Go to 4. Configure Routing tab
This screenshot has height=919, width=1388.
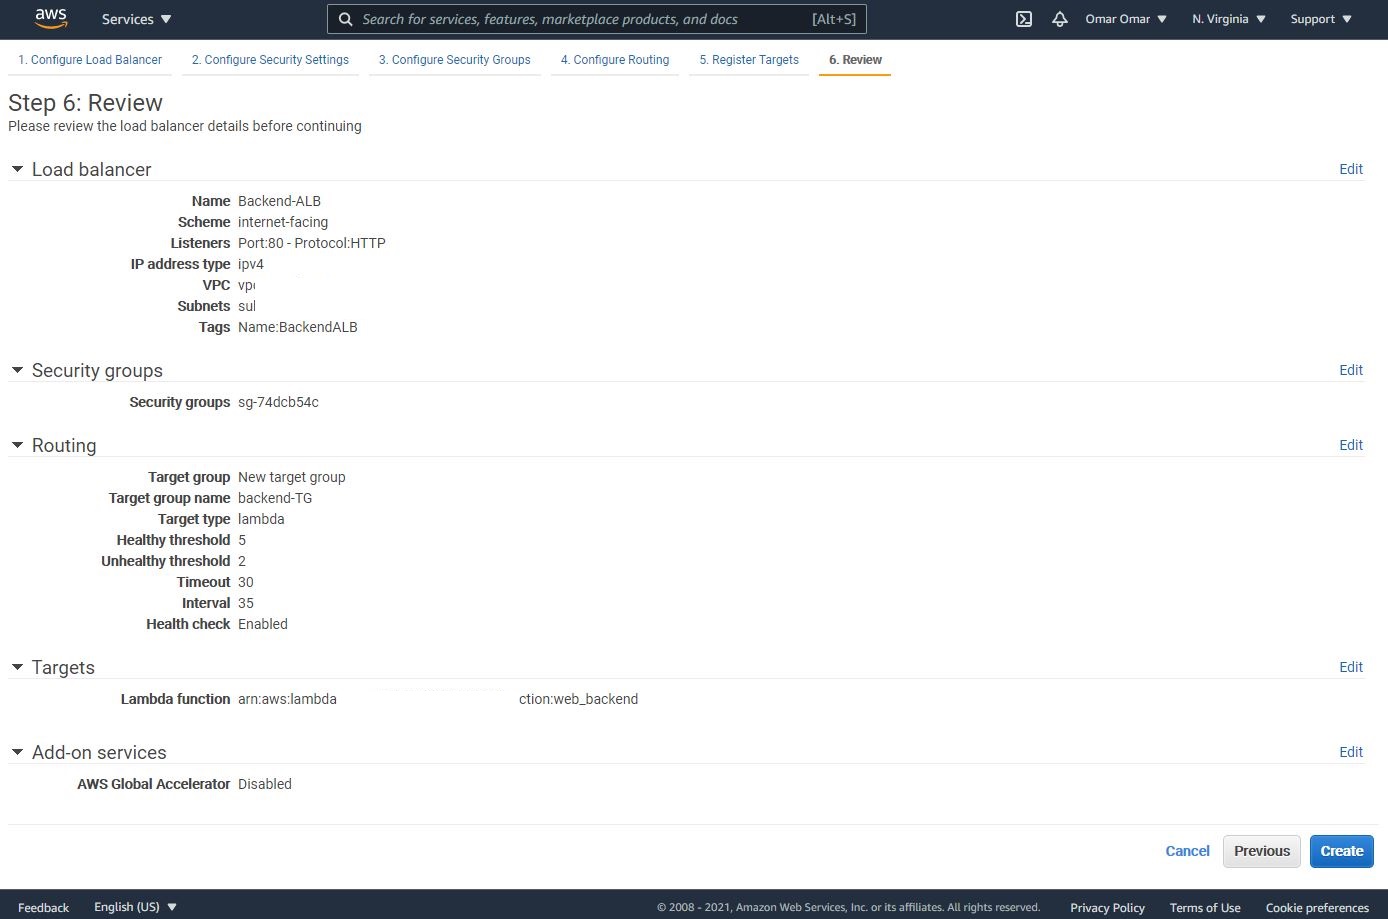click(615, 60)
